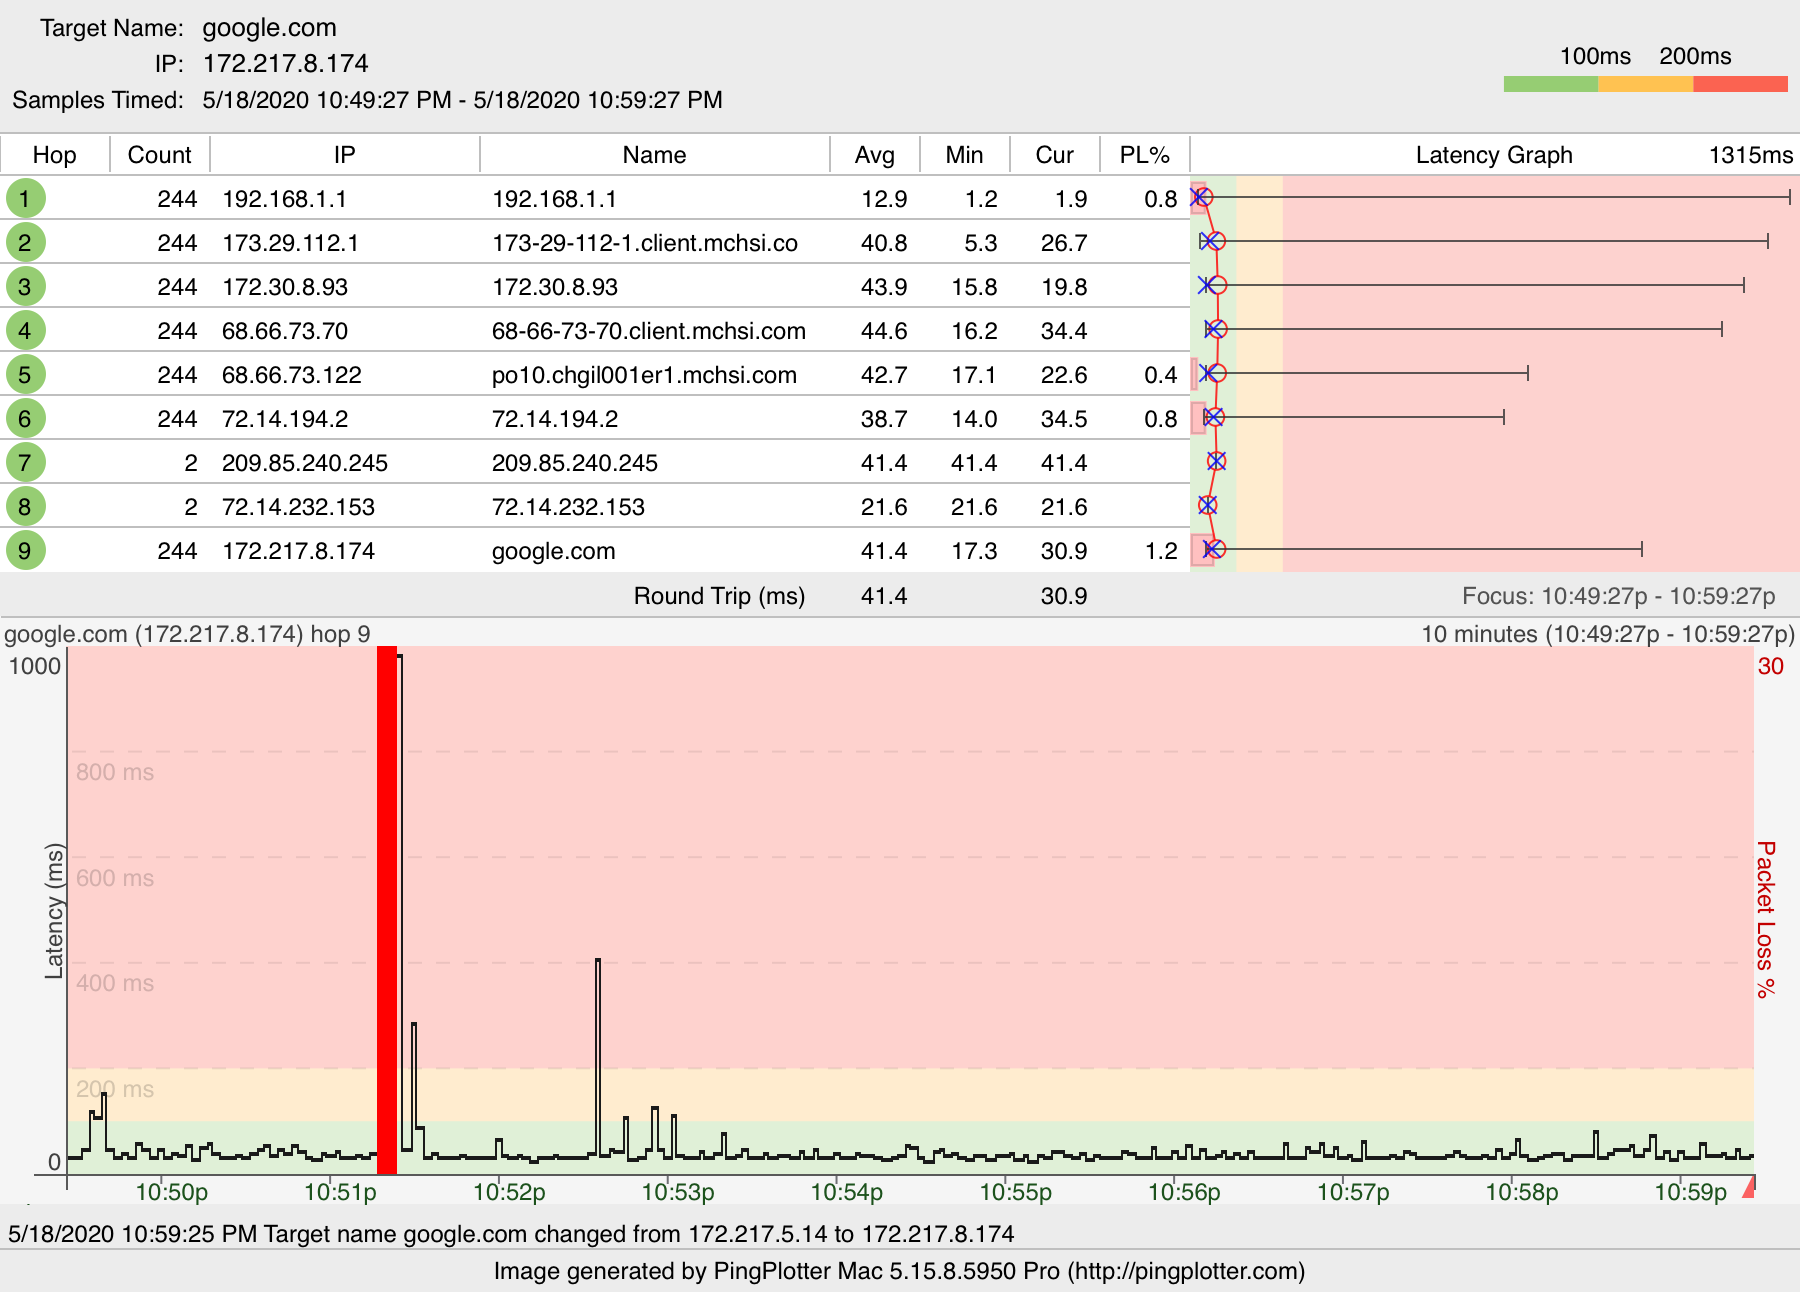Image resolution: width=1800 pixels, height=1292 pixels.
Task: Click the red 200ms legend color swatch
Action: click(x=1740, y=84)
